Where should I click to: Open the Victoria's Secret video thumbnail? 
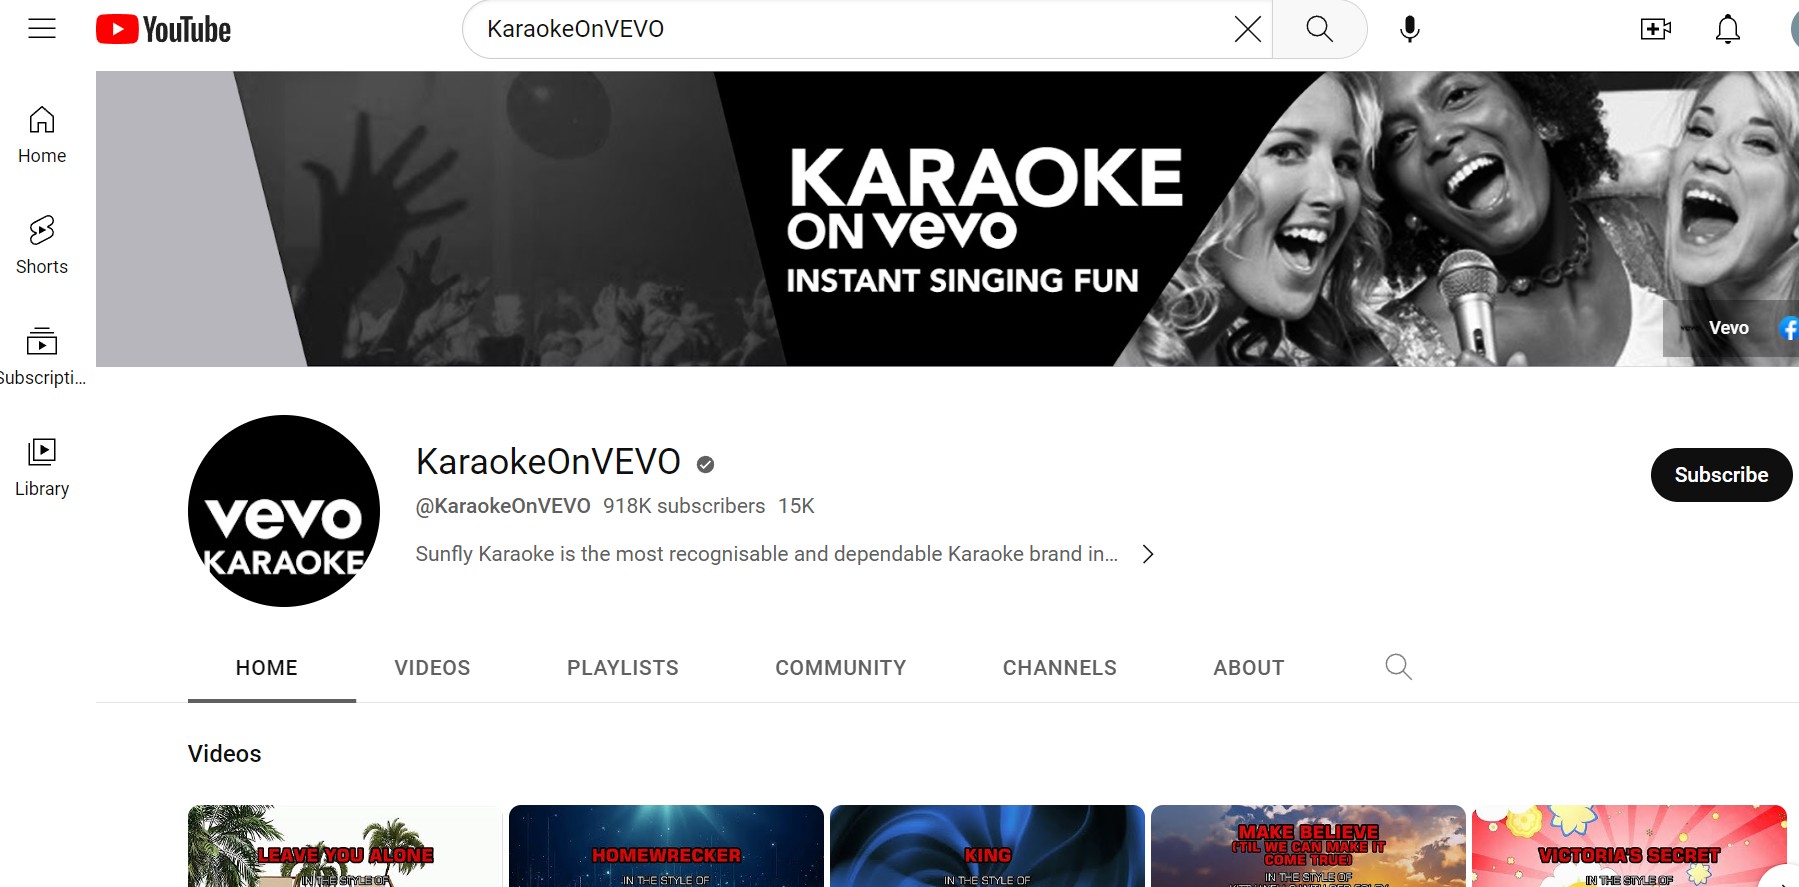point(1629,846)
